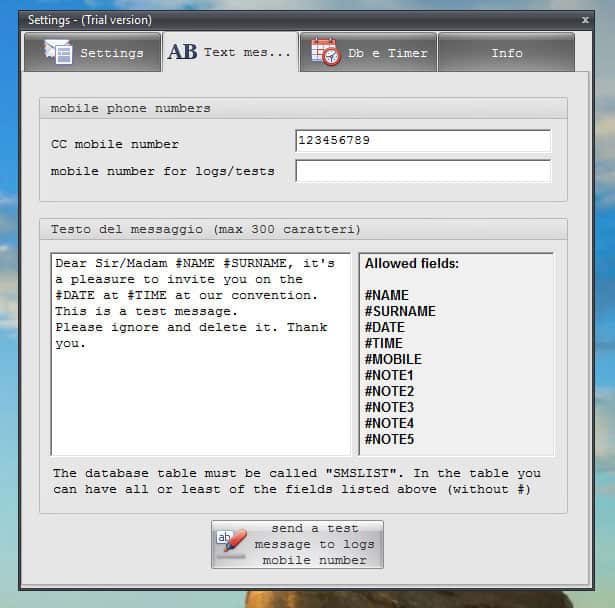Image resolution: width=615 pixels, height=608 pixels.
Task: Select #SURNAME in the allowed fields list
Action: tap(400, 311)
